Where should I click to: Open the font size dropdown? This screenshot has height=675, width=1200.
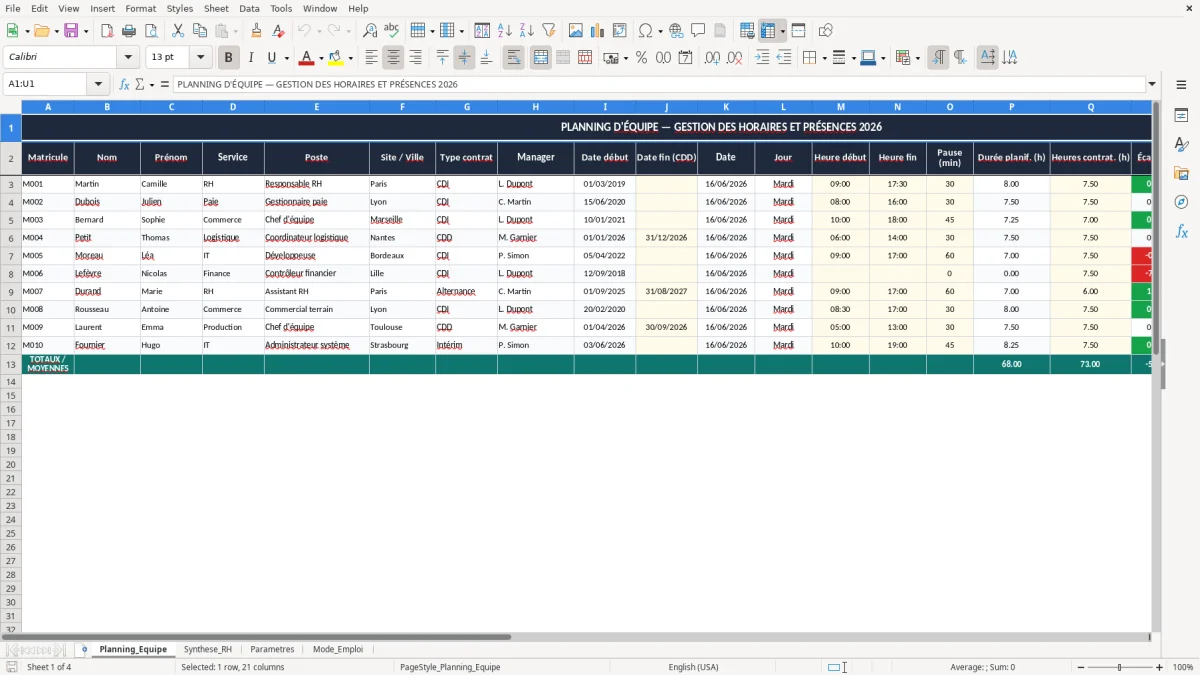(x=200, y=58)
